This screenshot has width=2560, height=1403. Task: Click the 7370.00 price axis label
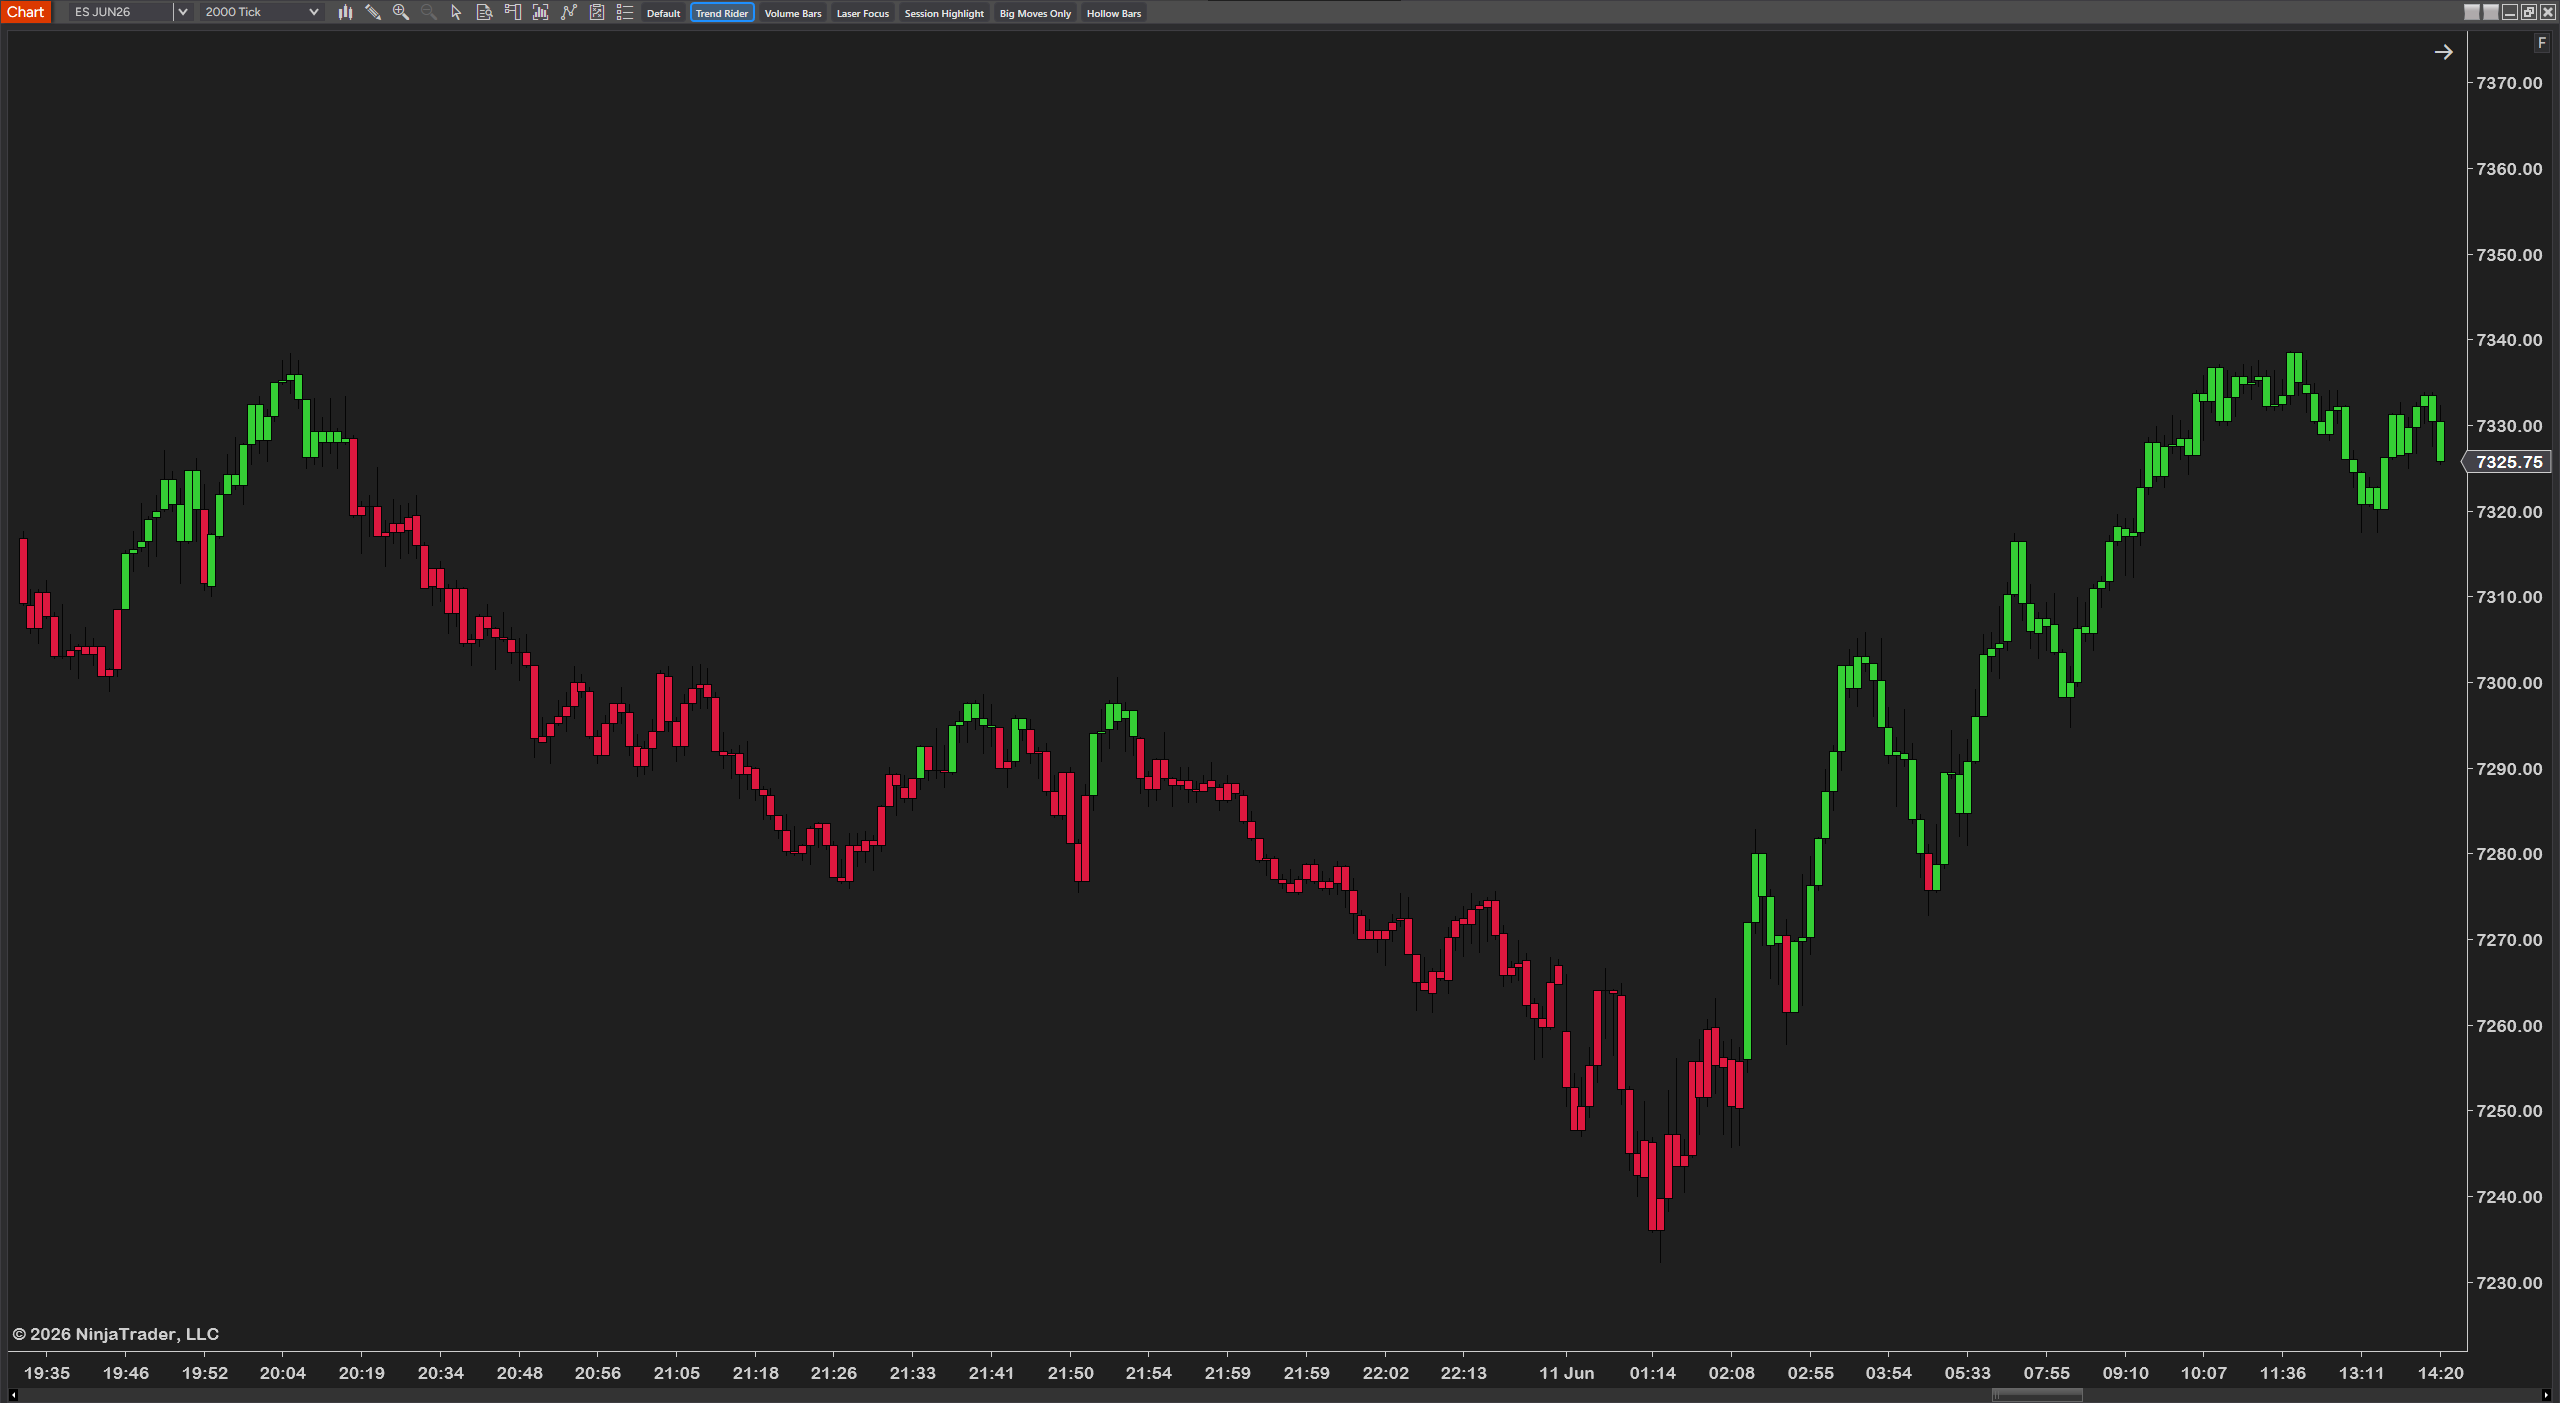click(x=2509, y=83)
